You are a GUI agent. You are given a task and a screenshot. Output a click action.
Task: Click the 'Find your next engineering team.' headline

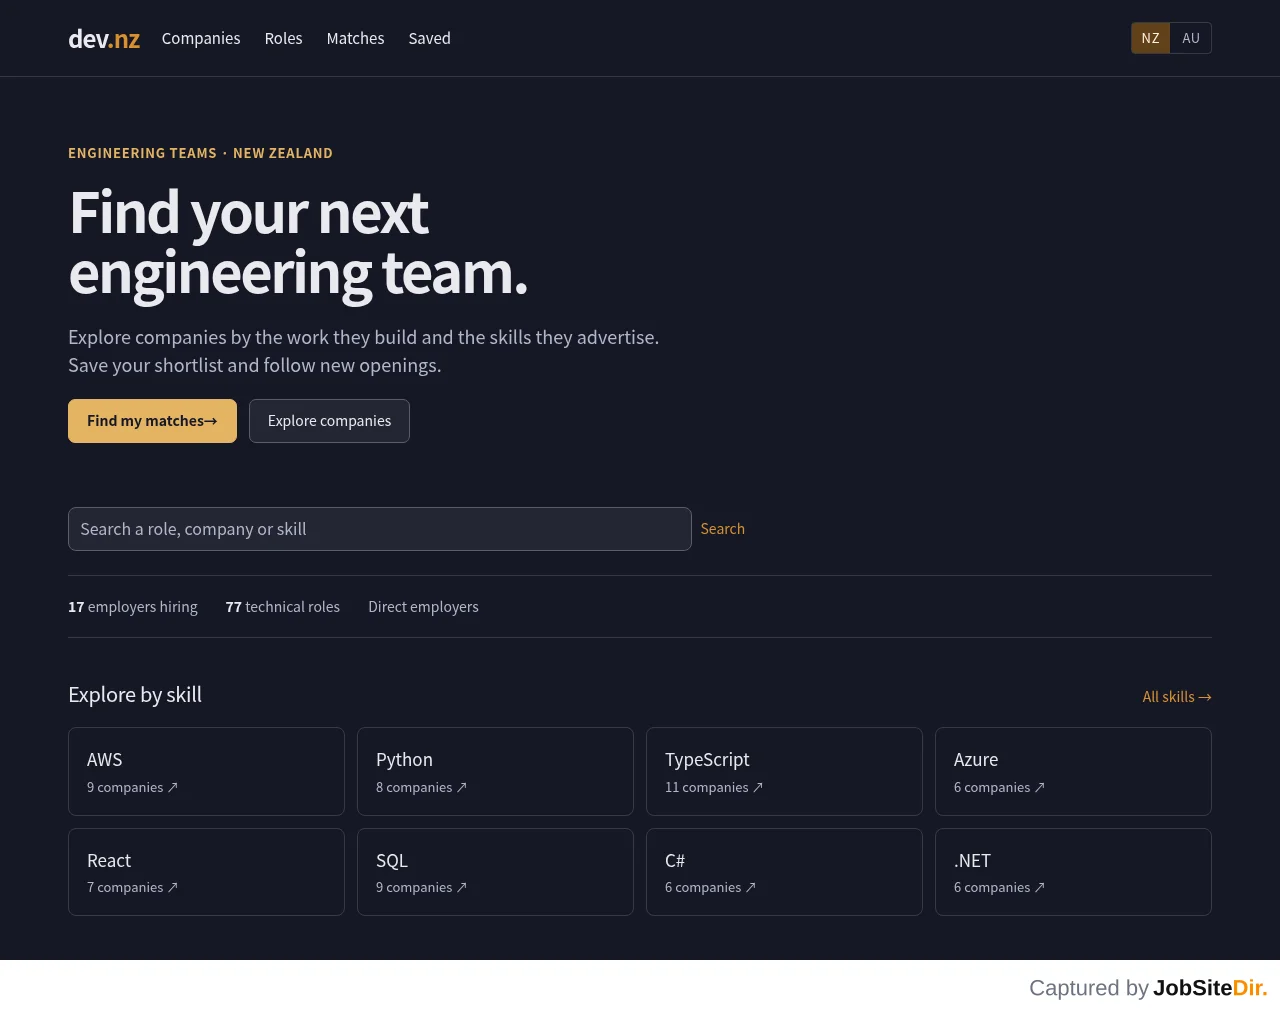[298, 243]
